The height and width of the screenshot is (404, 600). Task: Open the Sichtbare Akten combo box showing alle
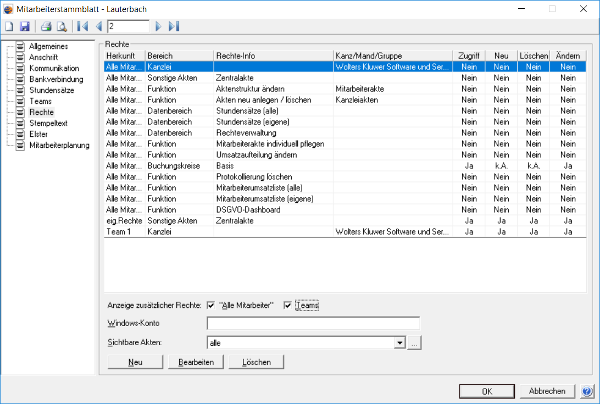pos(306,343)
